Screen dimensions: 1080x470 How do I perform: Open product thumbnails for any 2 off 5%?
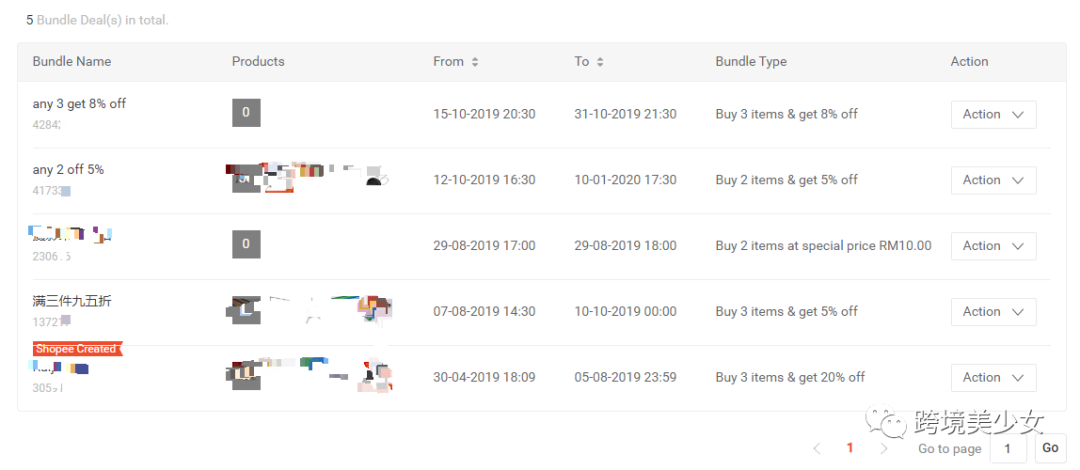[307, 179]
